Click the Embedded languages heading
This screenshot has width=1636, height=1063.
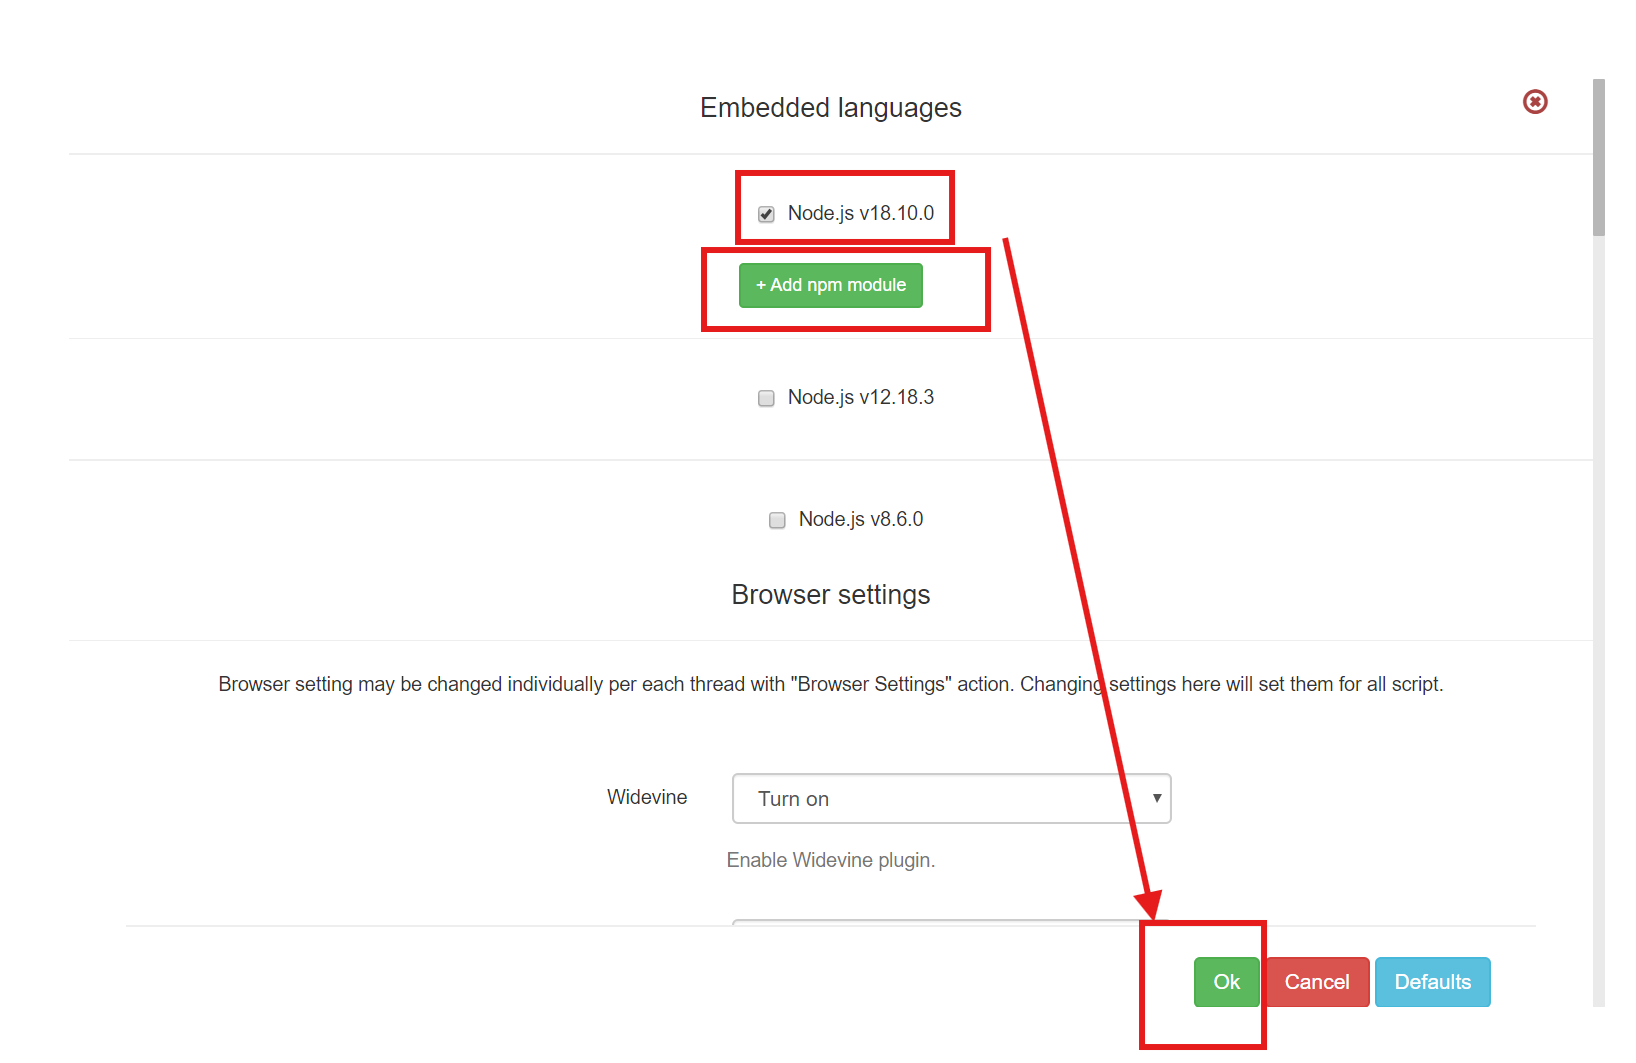coord(830,108)
